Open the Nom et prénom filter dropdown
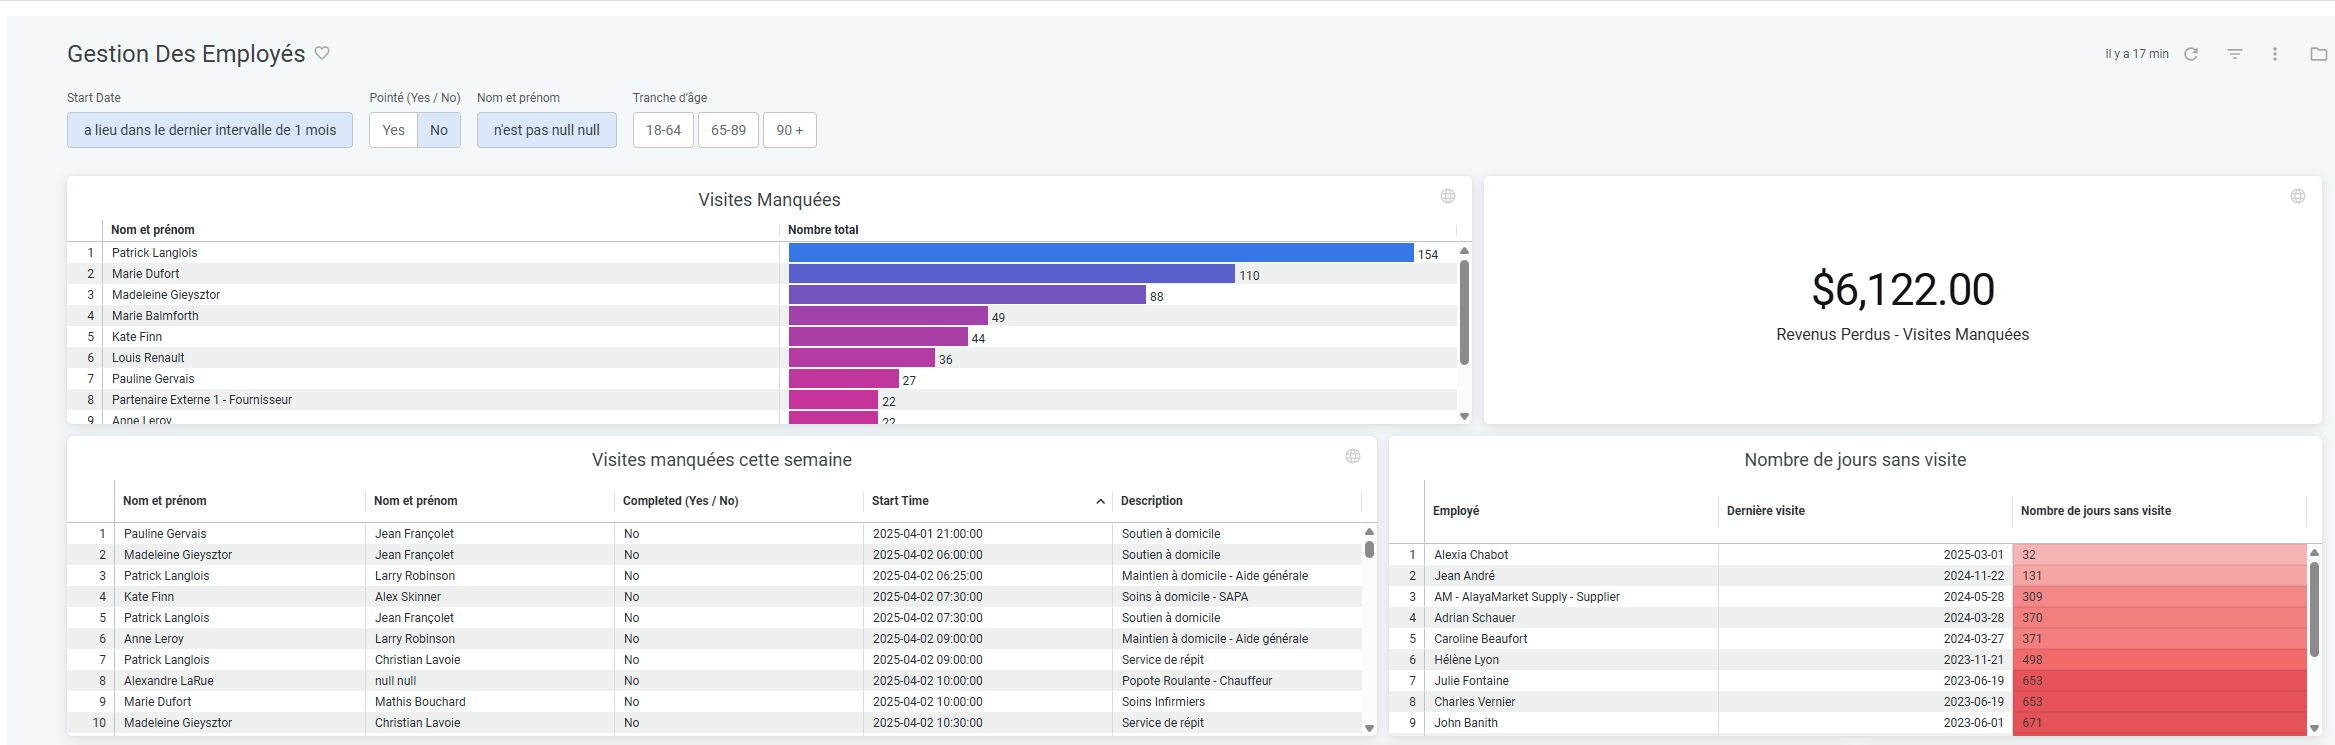The image size is (2335, 745). click(547, 130)
